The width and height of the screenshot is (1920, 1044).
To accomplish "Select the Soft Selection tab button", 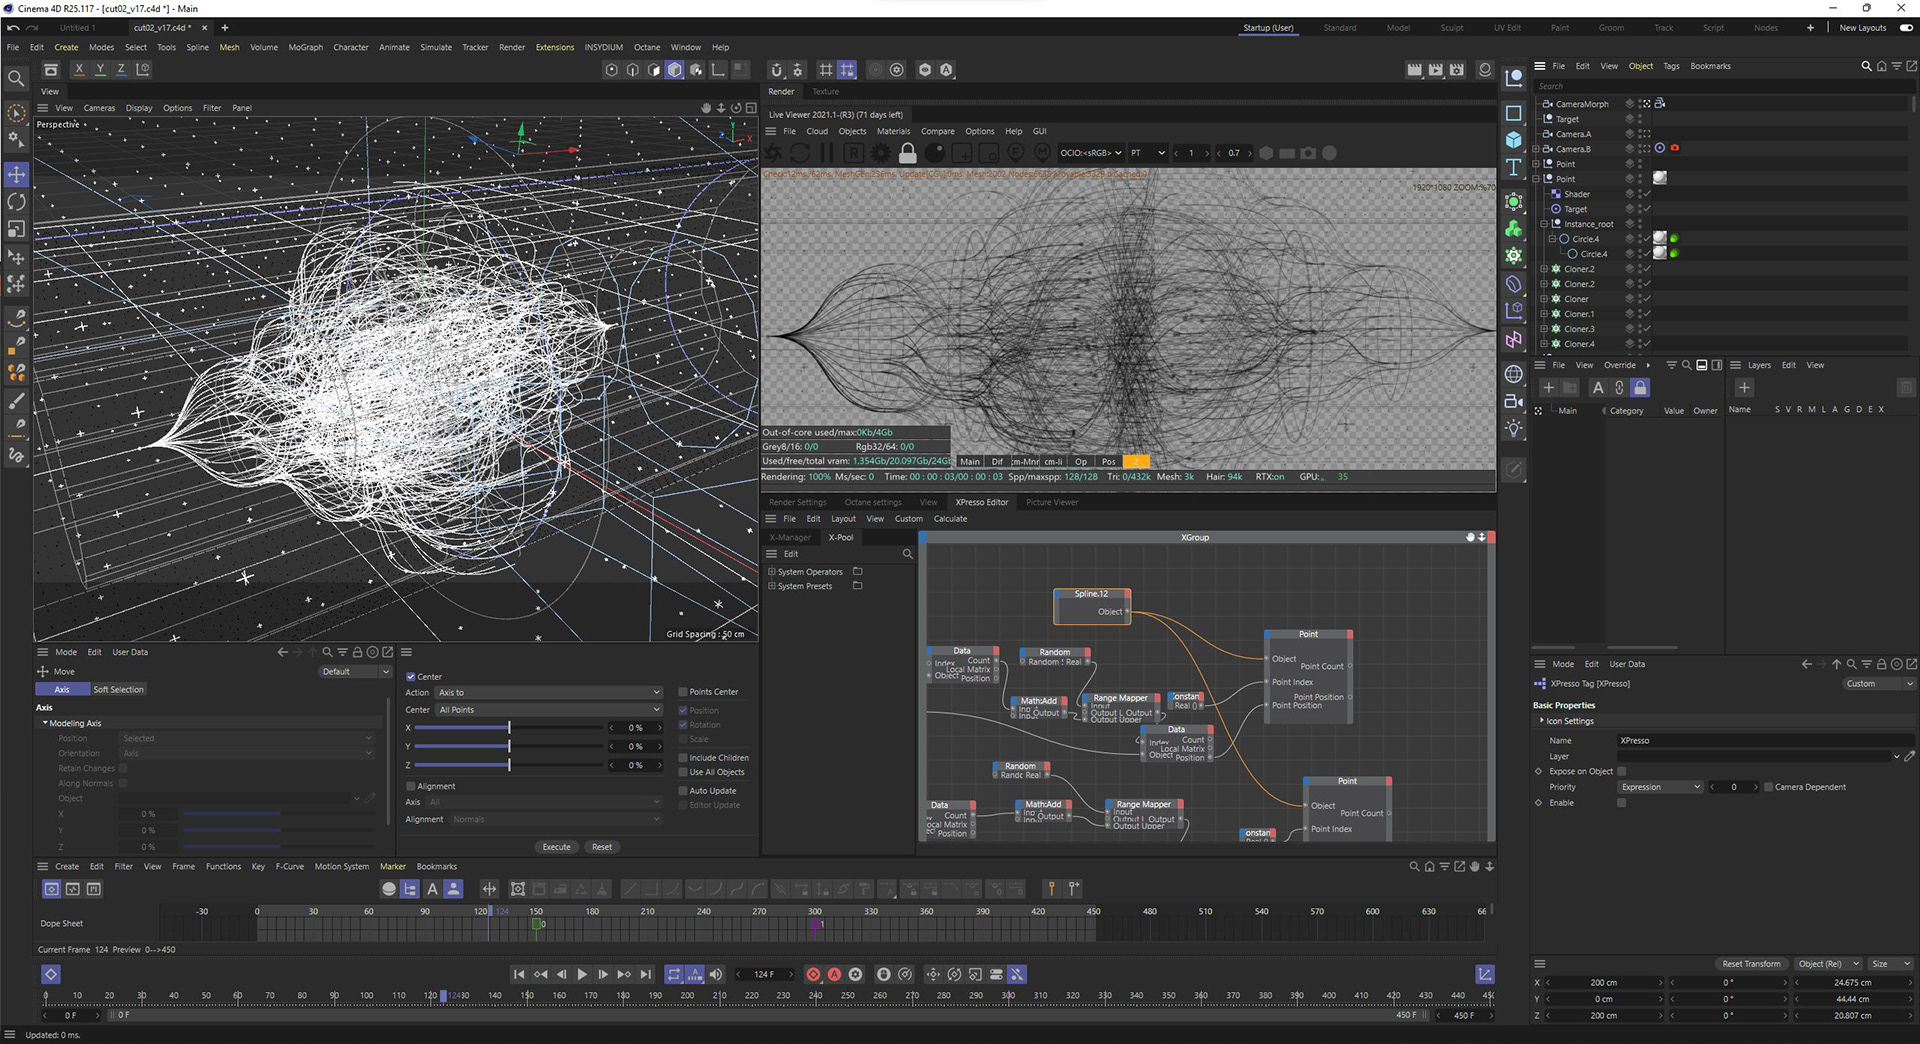I will 119,690.
